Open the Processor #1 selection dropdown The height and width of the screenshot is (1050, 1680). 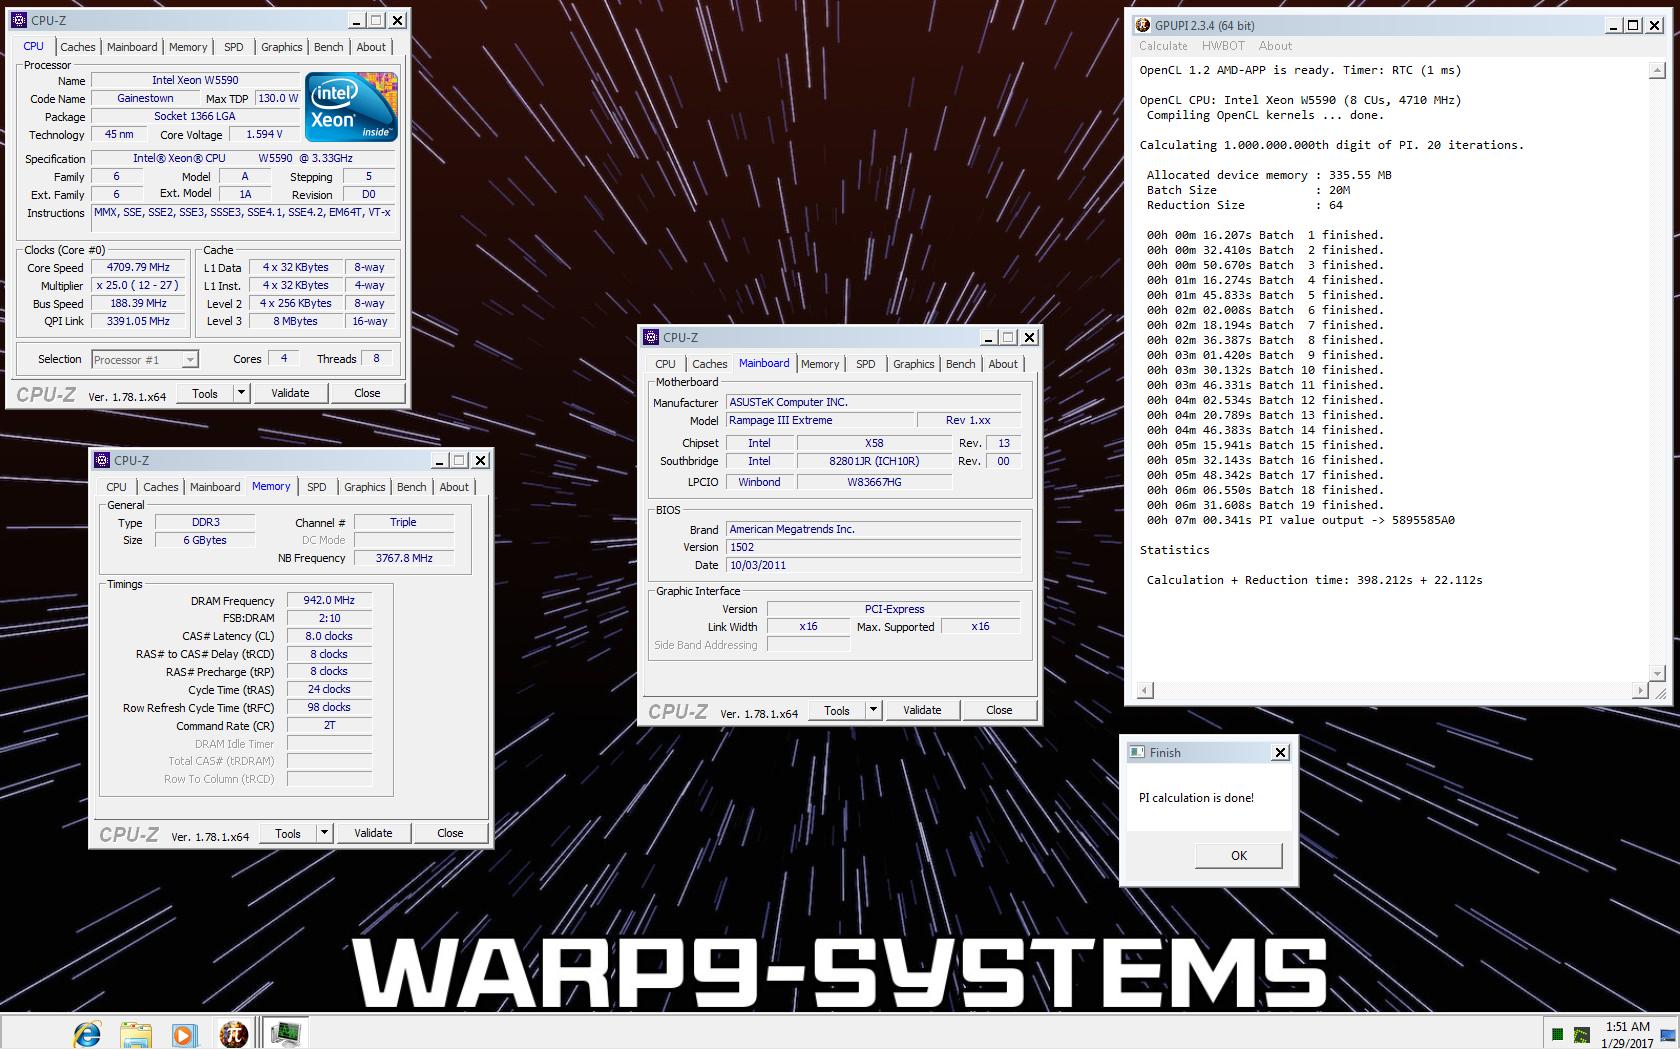click(190, 359)
